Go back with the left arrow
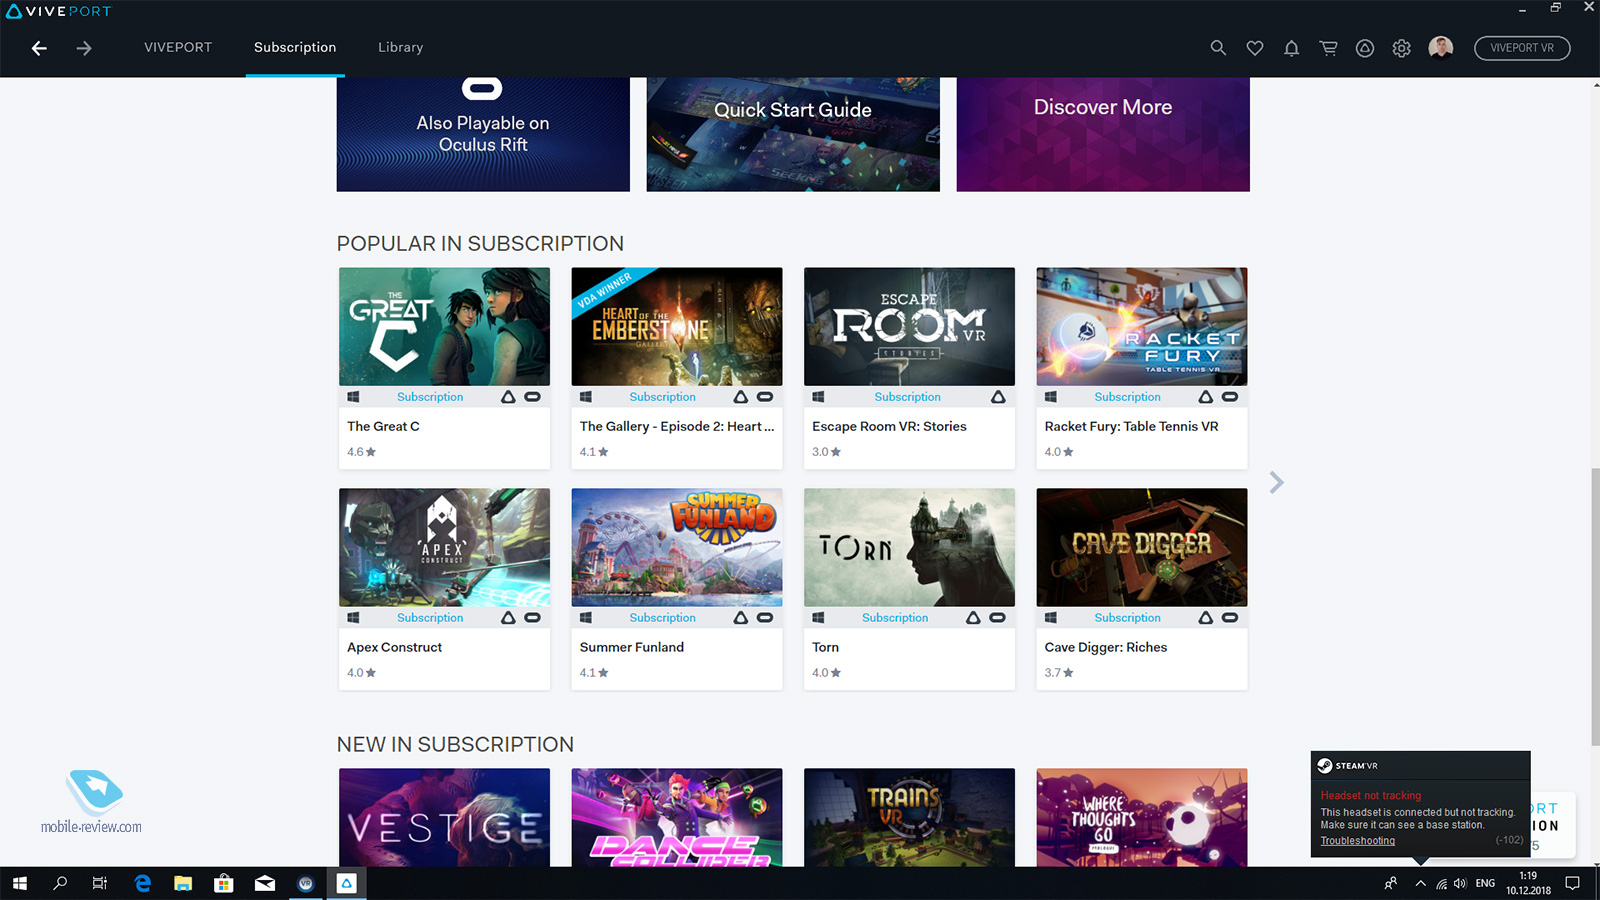 39,48
